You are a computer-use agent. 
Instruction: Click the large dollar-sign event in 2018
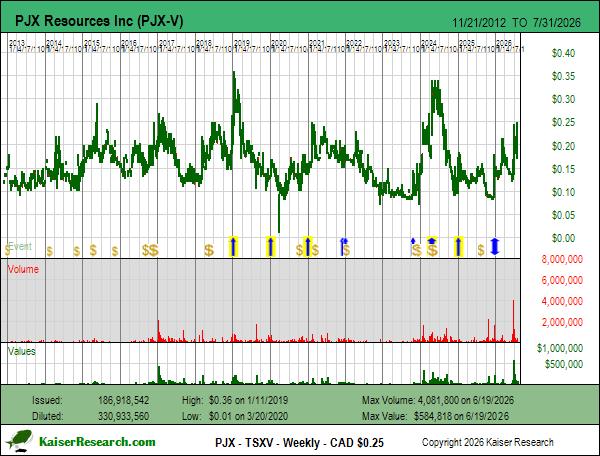[x=209, y=250]
